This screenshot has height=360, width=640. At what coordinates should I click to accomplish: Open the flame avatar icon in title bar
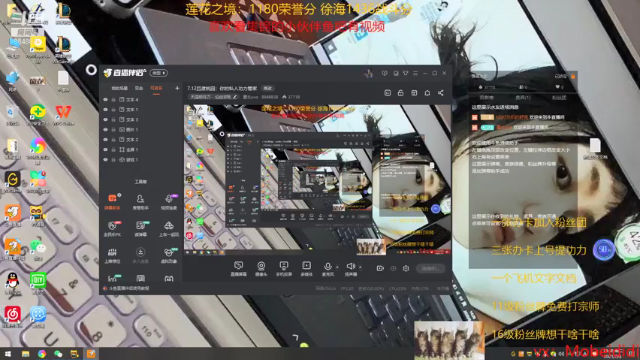point(369,73)
